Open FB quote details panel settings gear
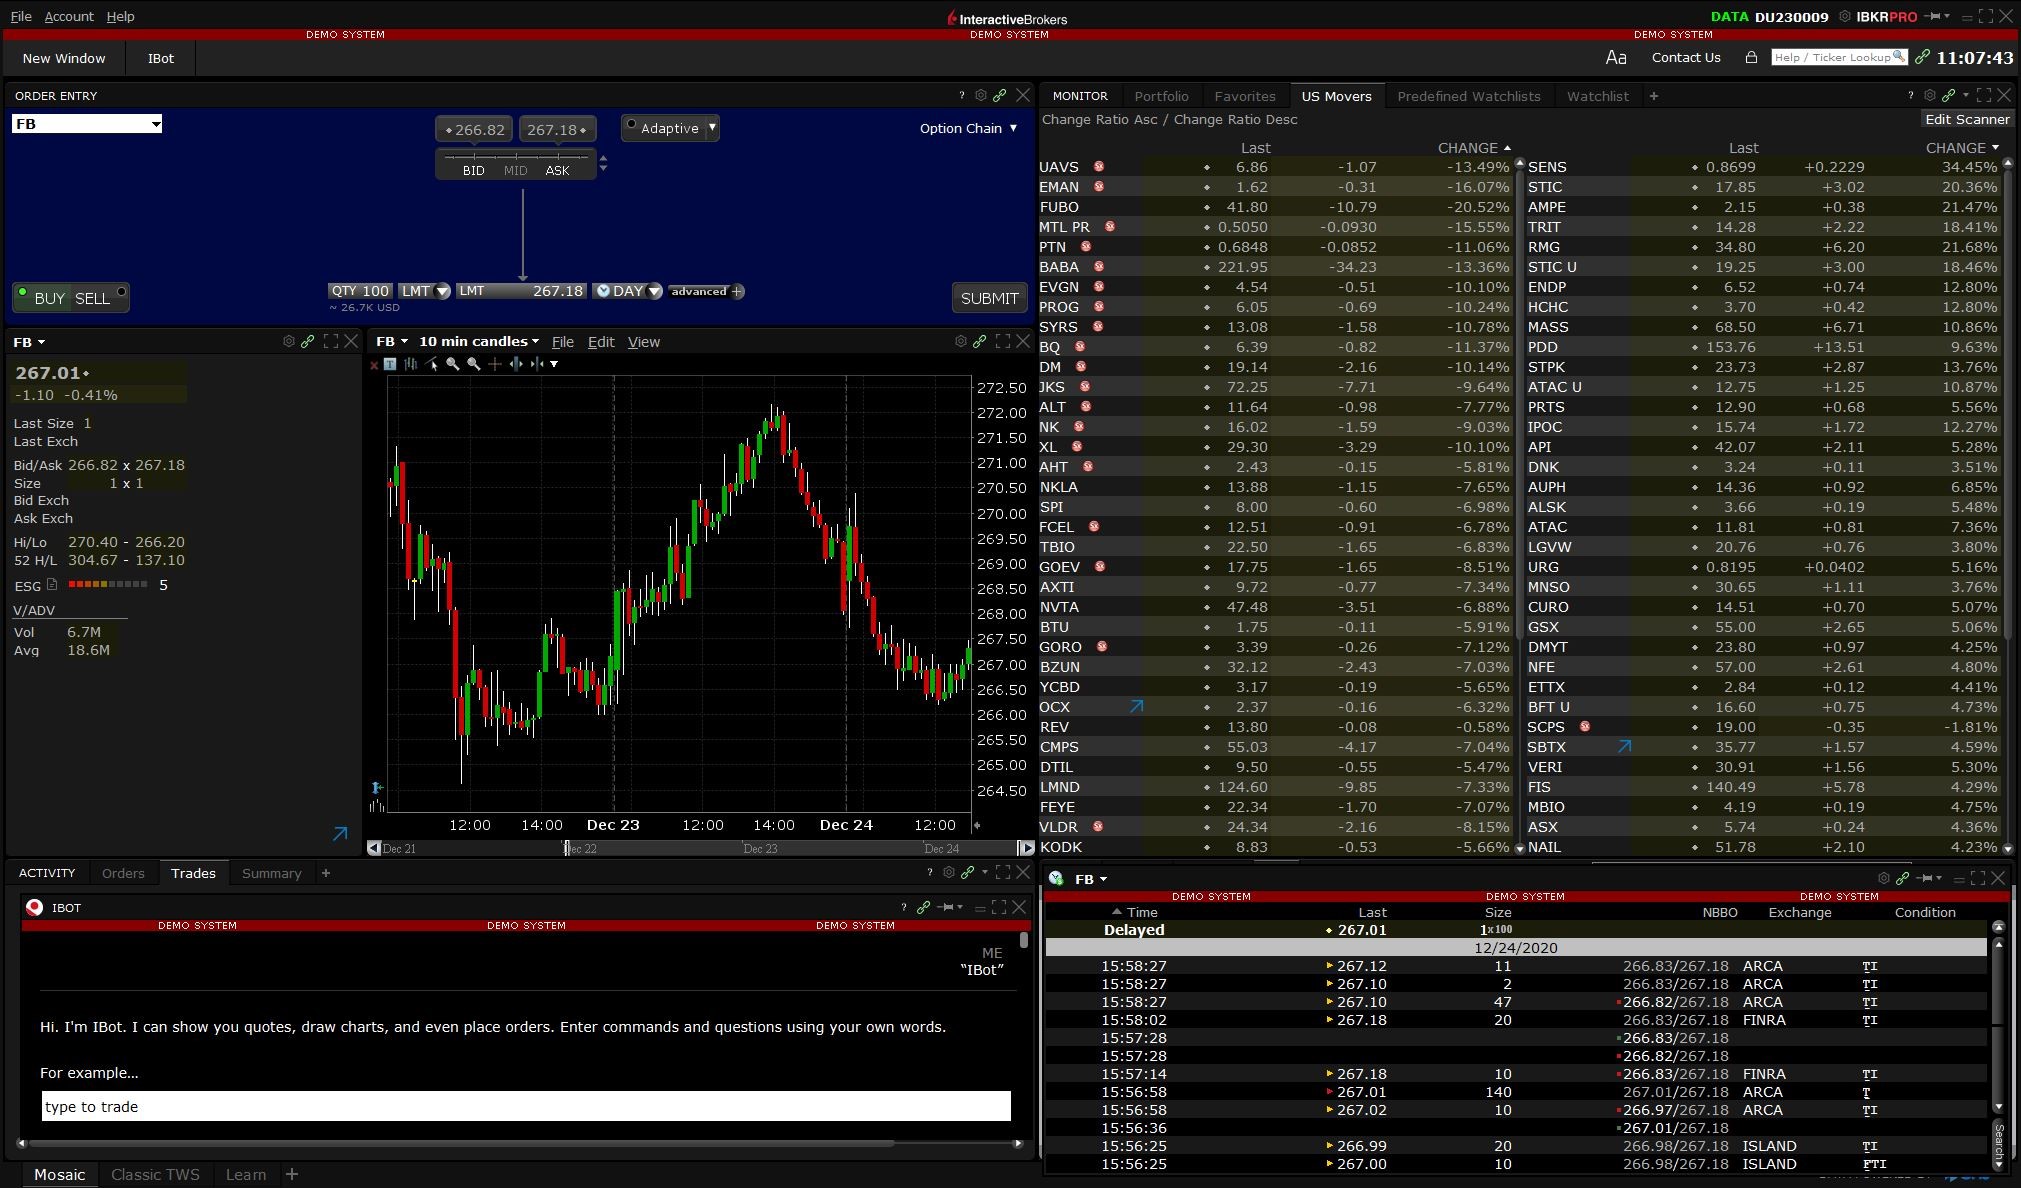This screenshot has width=2021, height=1188. pos(289,342)
